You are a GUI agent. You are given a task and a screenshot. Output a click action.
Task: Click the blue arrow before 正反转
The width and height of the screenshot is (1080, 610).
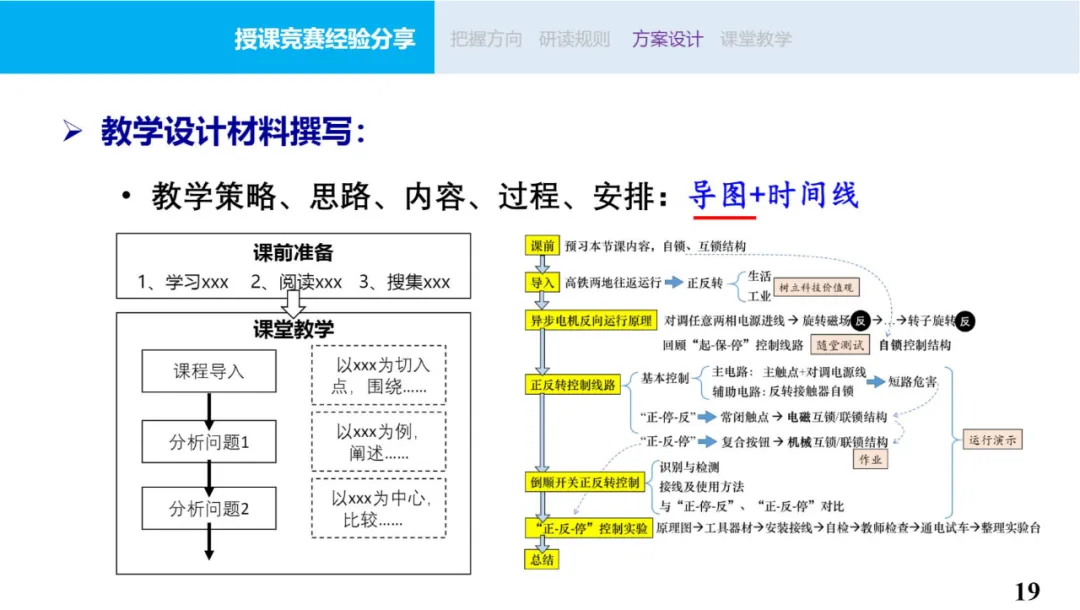(674, 282)
